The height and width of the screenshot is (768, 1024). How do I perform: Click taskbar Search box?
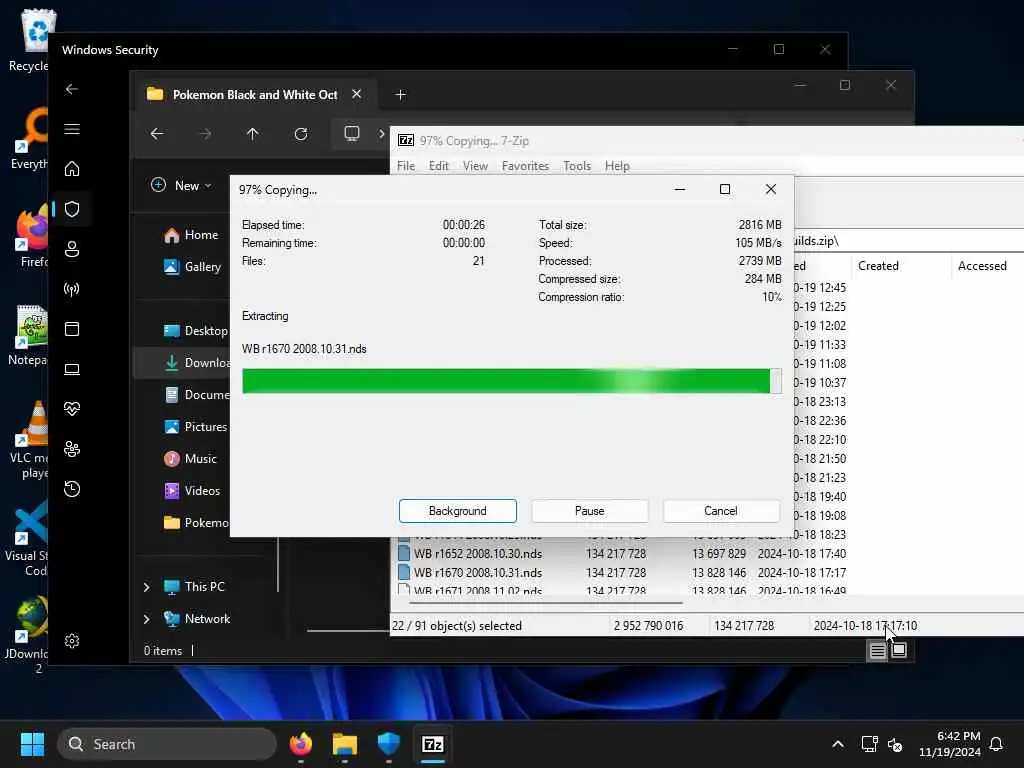point(167,744)
